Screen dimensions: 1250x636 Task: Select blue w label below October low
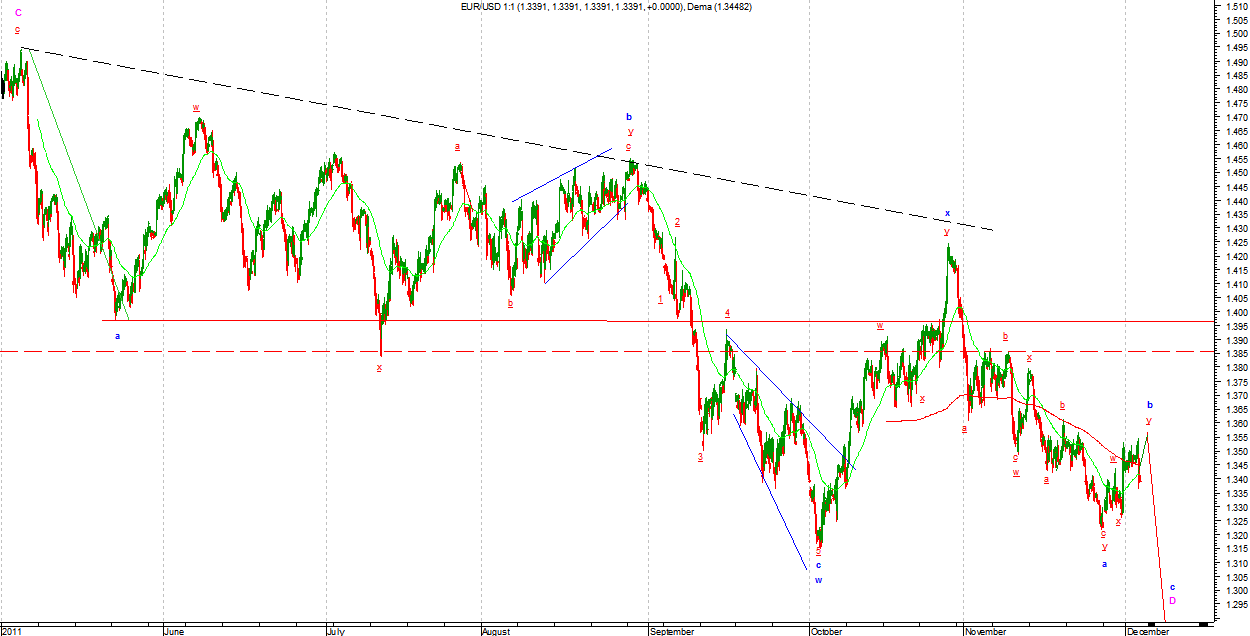click(x=817, y=579)
